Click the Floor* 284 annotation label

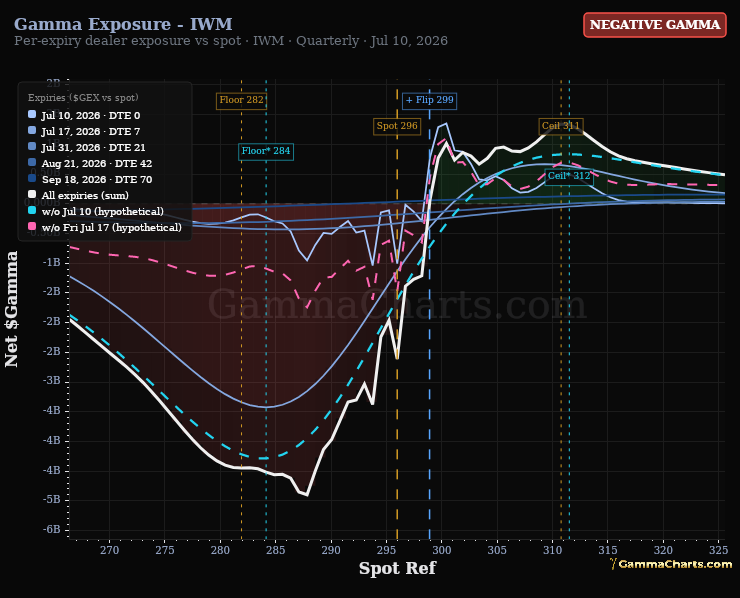266,151
